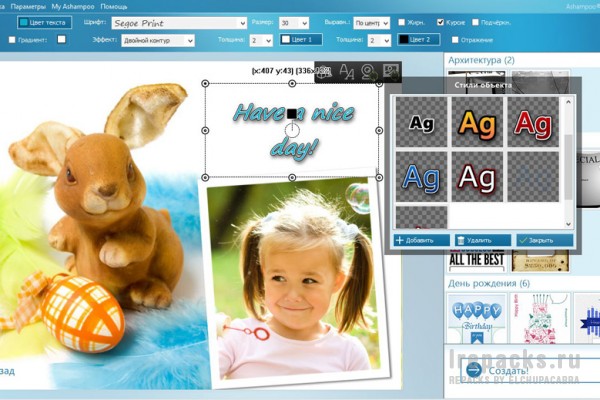Select the pink birthday cake template thumbnail
This screenshot has width=600, height=400.
tap(540, 318)
